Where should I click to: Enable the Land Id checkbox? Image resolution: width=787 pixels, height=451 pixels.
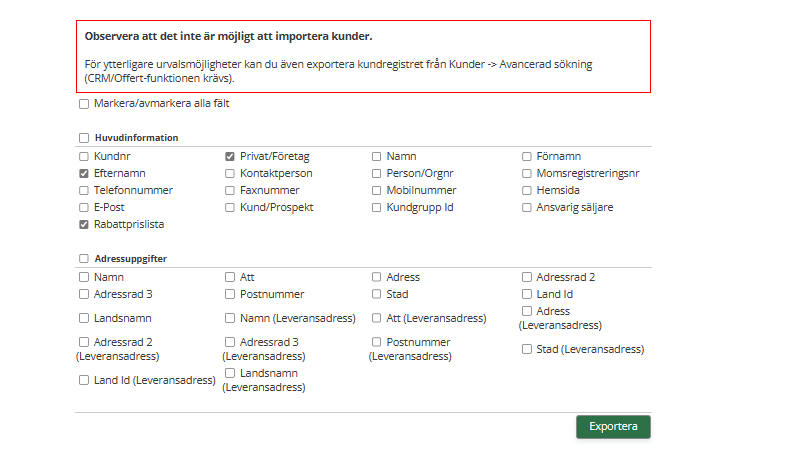(x=527, y=295)
